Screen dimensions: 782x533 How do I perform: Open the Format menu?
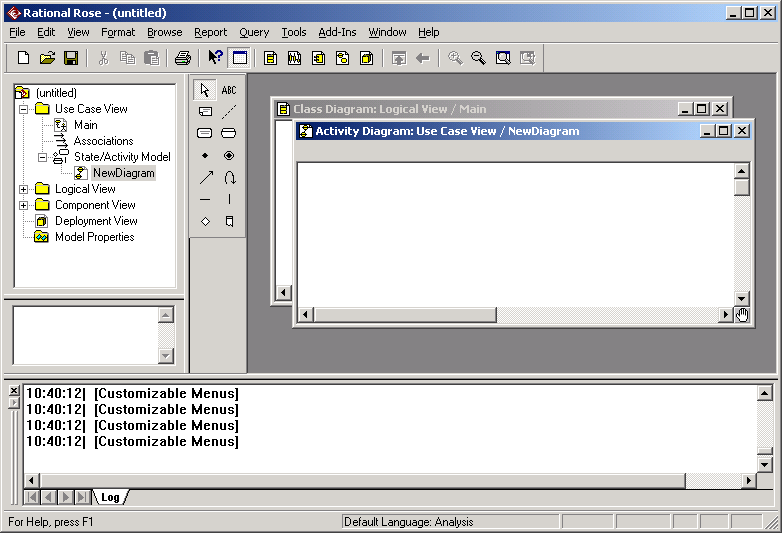pos(118,32)
